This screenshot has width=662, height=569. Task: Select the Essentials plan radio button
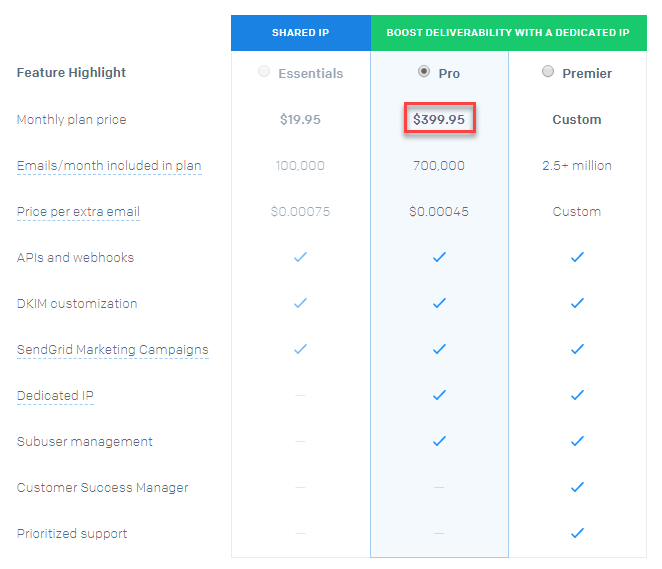coord(264,71)
